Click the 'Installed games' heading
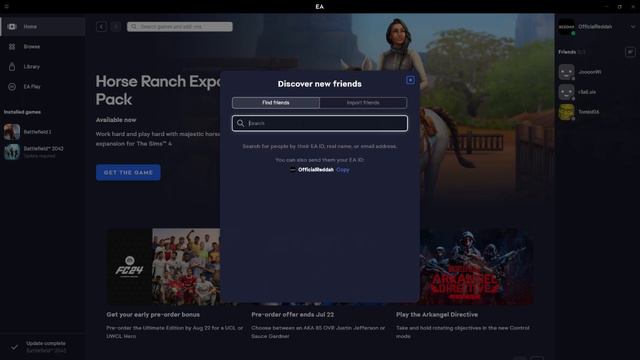640x360 pixels. (22, 112)
